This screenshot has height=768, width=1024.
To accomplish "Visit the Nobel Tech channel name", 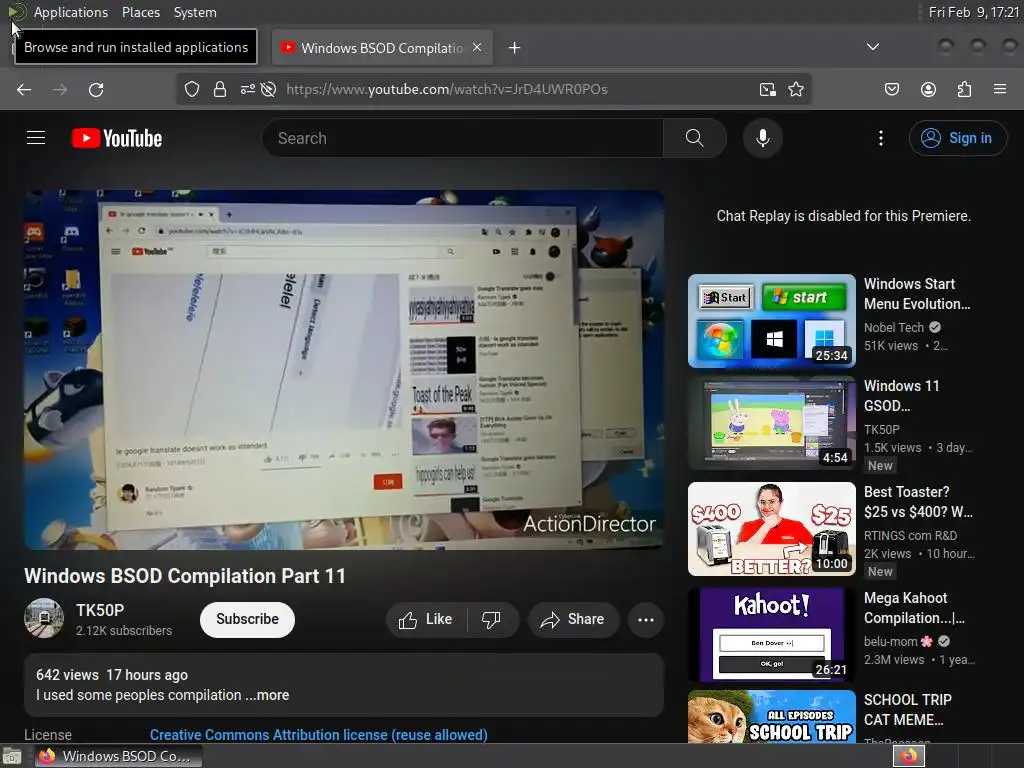I will 894,327.
